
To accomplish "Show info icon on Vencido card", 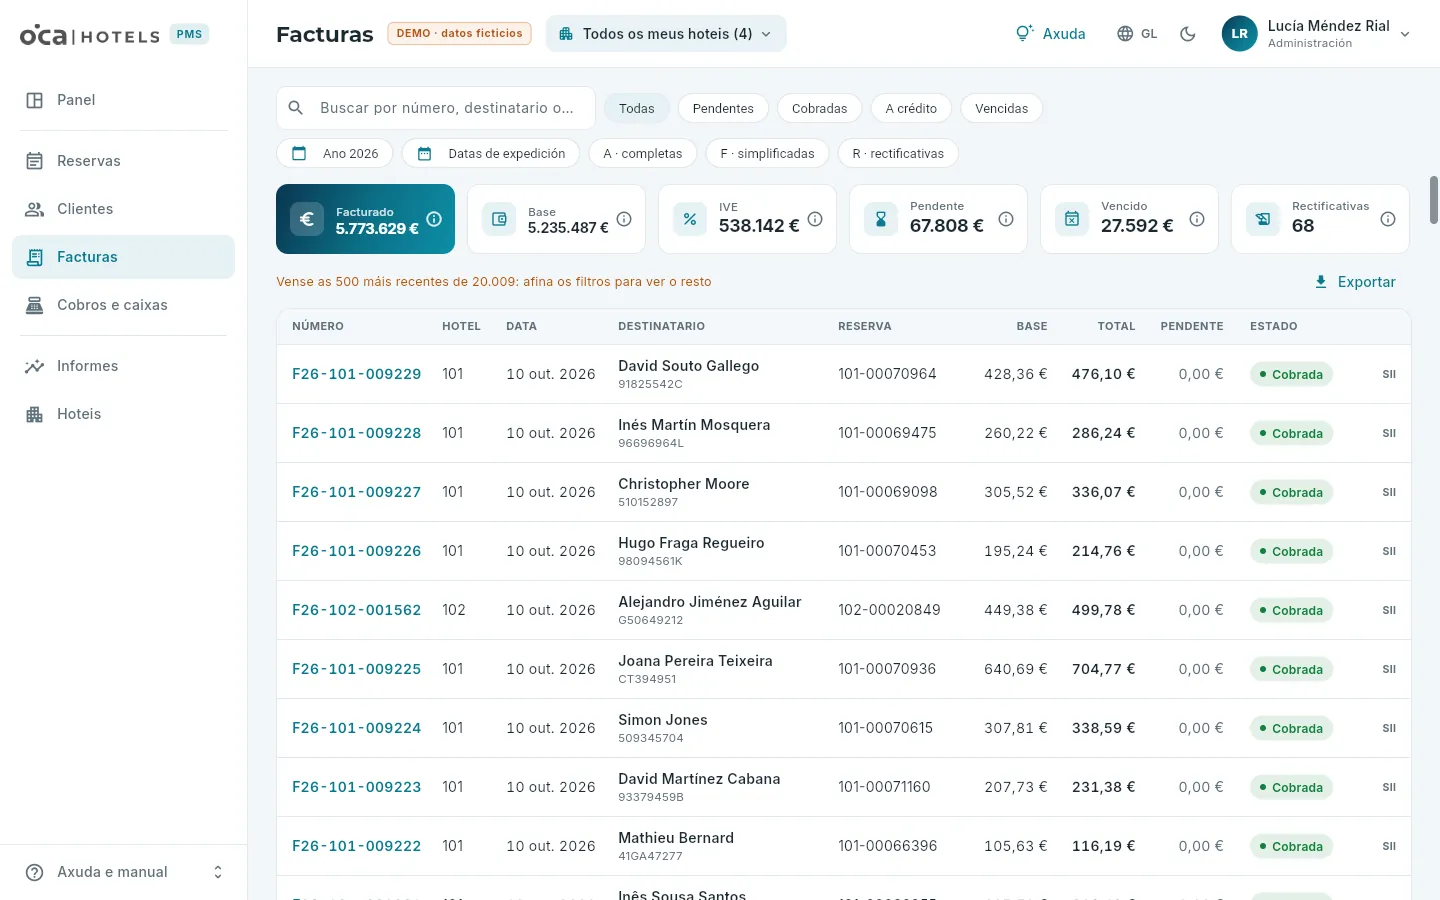I will tap(1197, 219).
